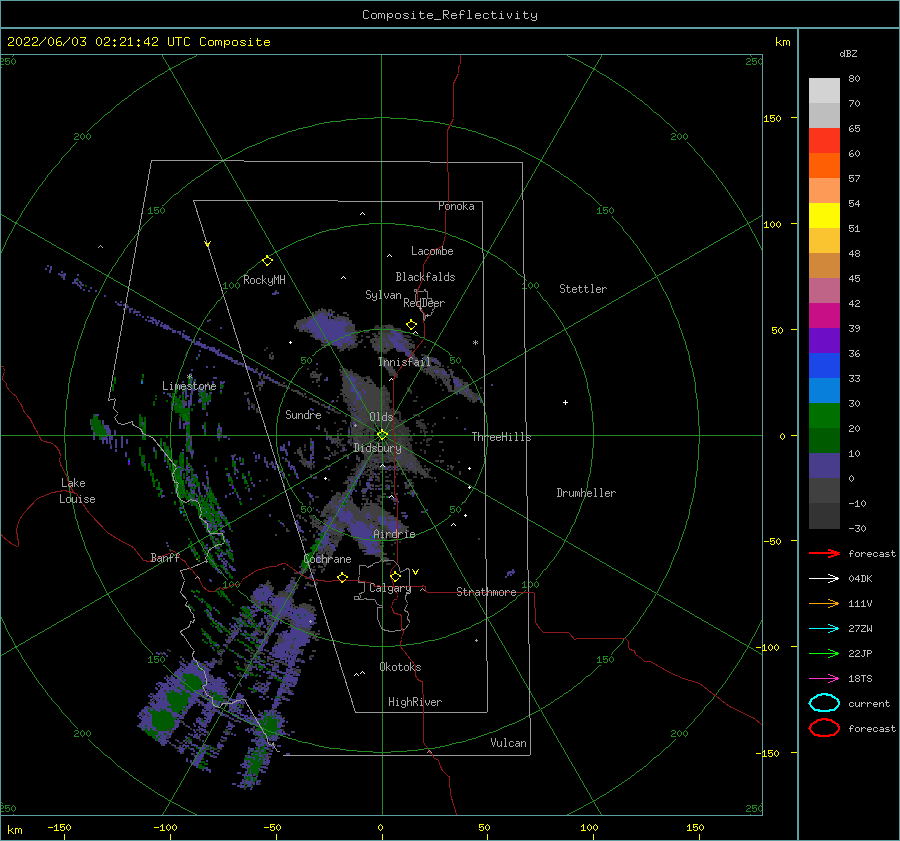Pick the purple 39 dBZ swatch

click(824, 340)
